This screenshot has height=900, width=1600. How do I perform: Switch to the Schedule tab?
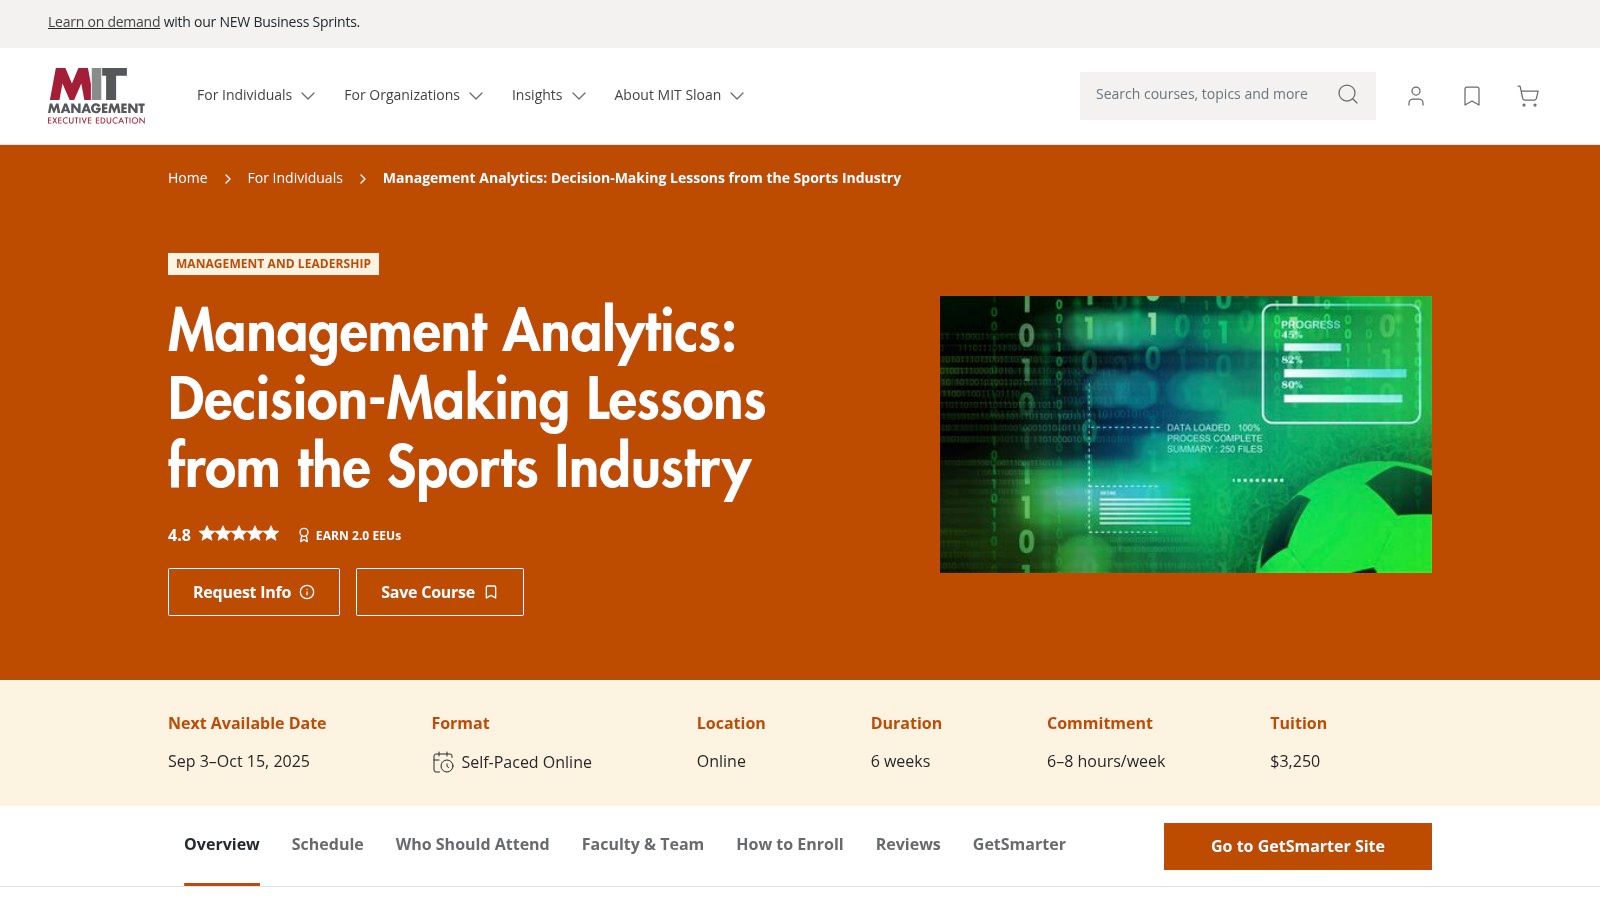coord(327,844)
